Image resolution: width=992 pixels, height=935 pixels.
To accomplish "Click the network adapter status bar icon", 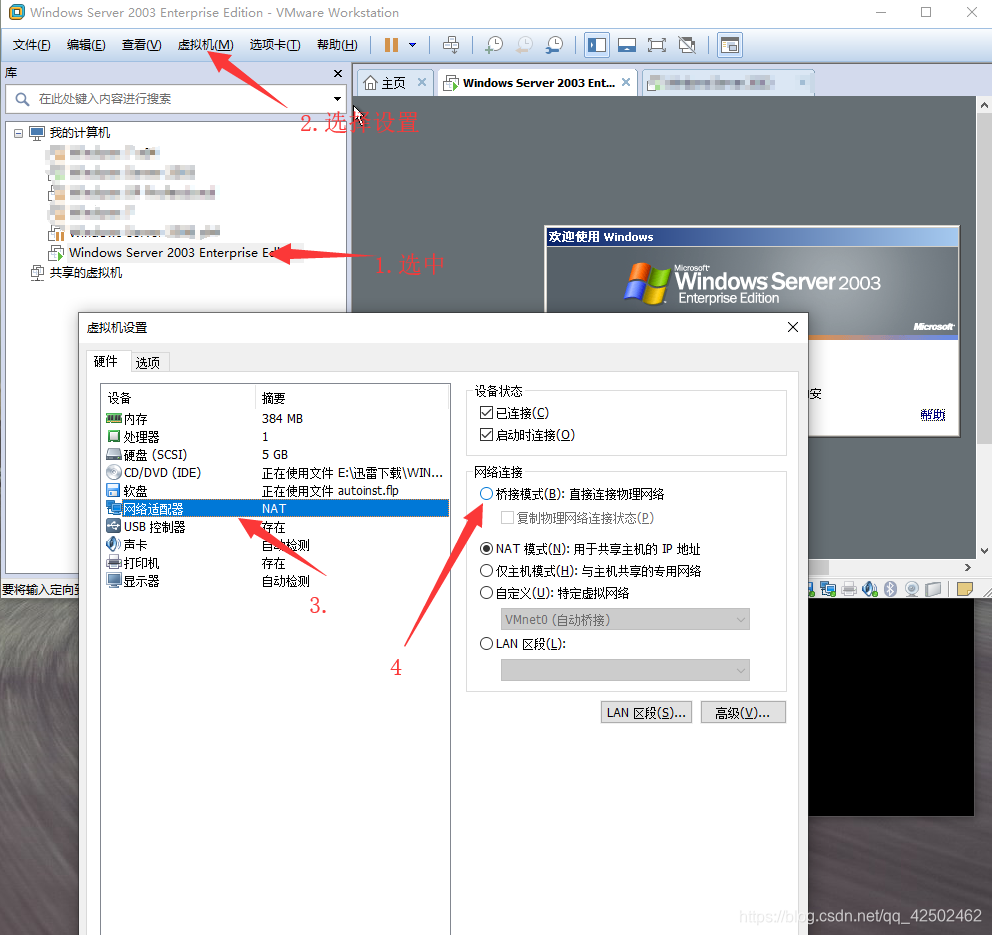I will coord(828,589).
